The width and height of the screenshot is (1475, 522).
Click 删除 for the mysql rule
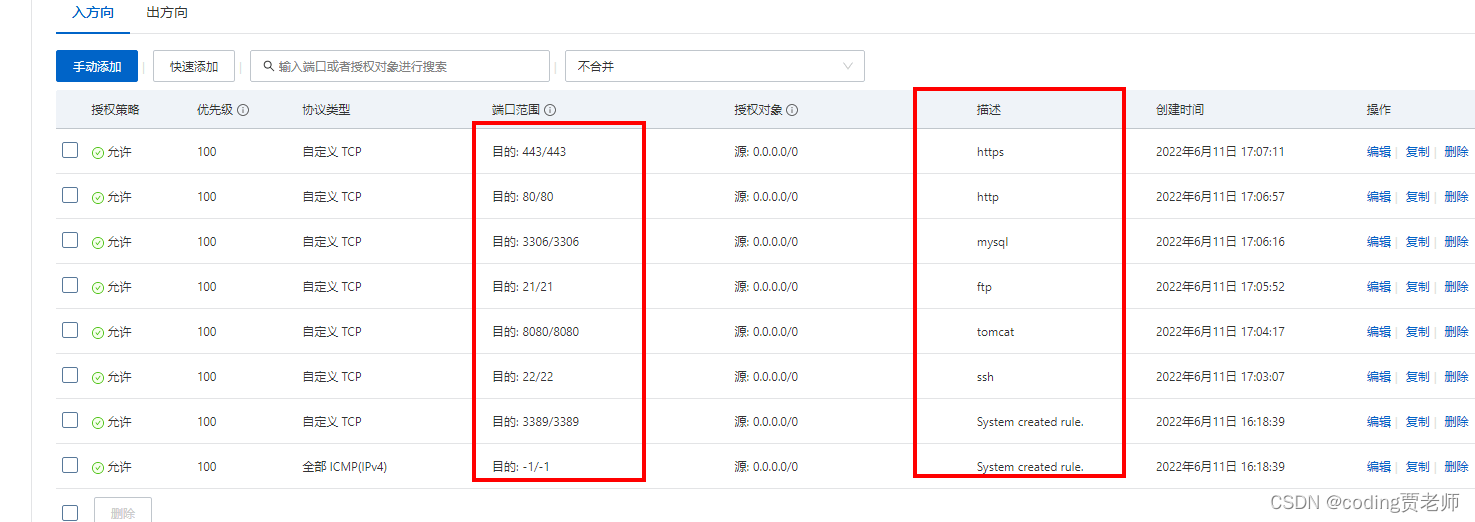pos(1456,242)
